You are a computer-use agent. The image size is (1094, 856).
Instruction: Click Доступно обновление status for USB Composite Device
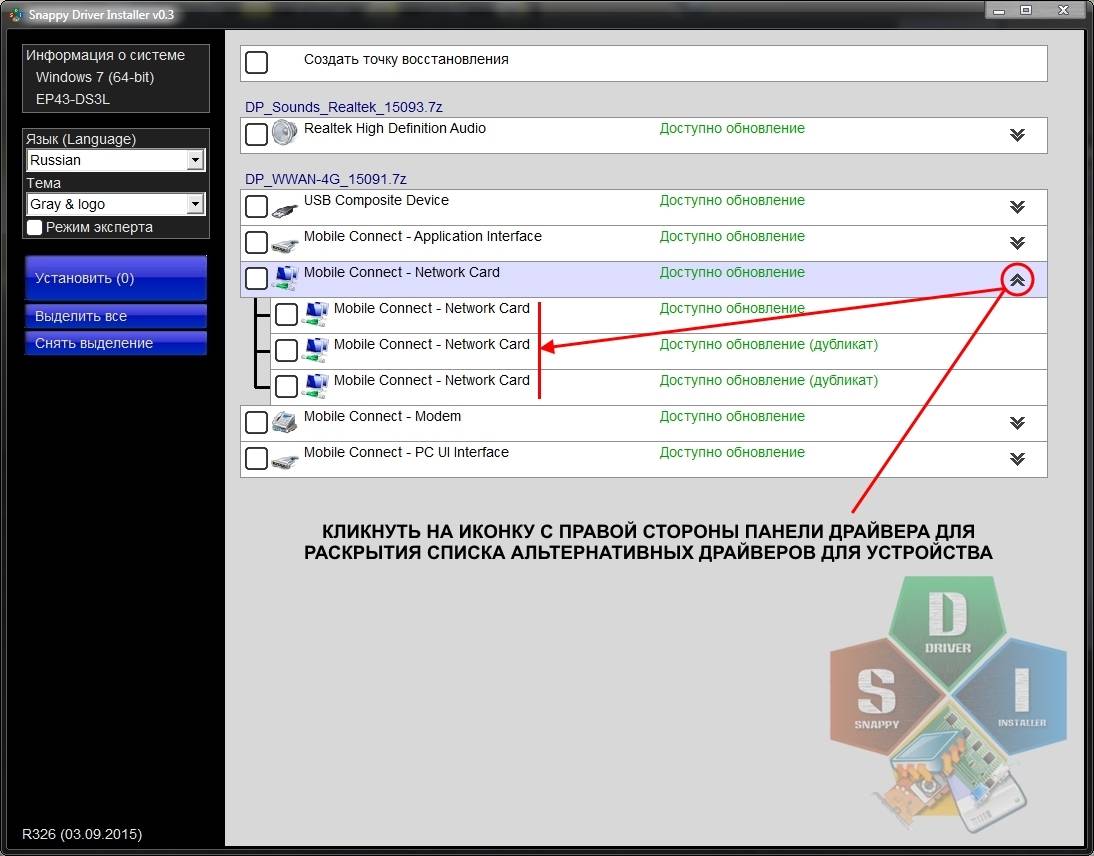tap(732, 200)
